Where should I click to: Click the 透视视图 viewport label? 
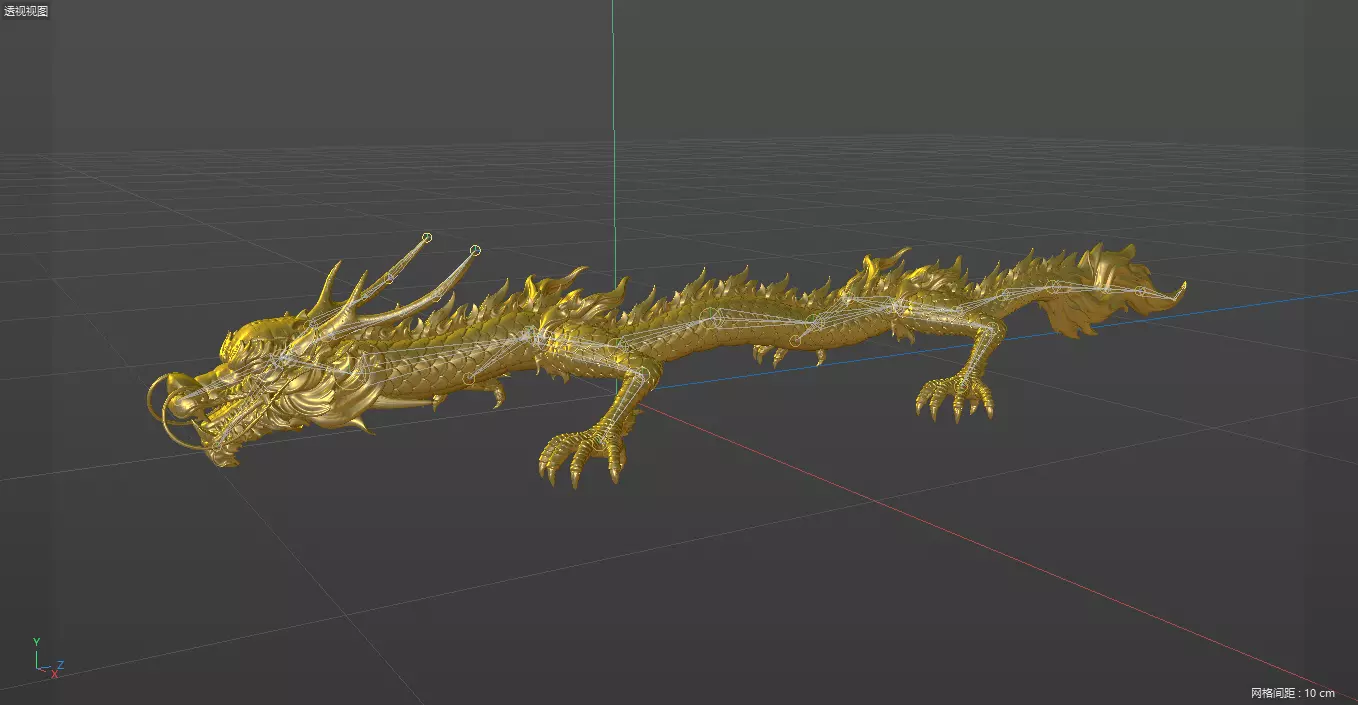coord(26,11)
